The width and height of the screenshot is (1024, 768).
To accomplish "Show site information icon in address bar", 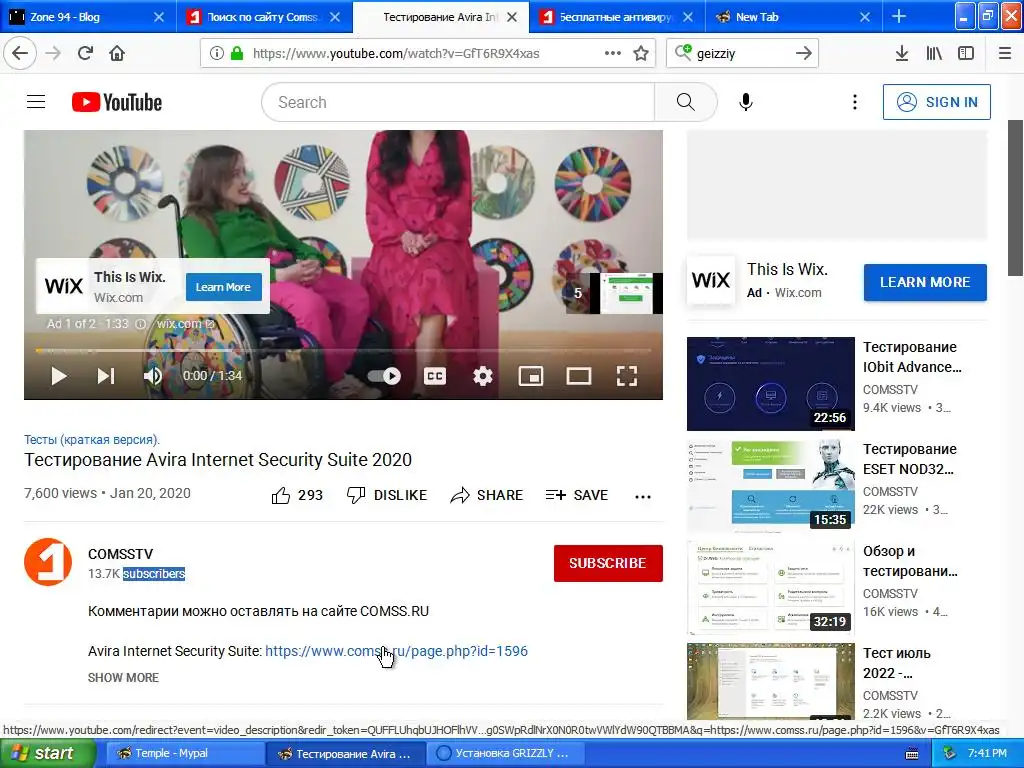I will [x=216, y=53].
